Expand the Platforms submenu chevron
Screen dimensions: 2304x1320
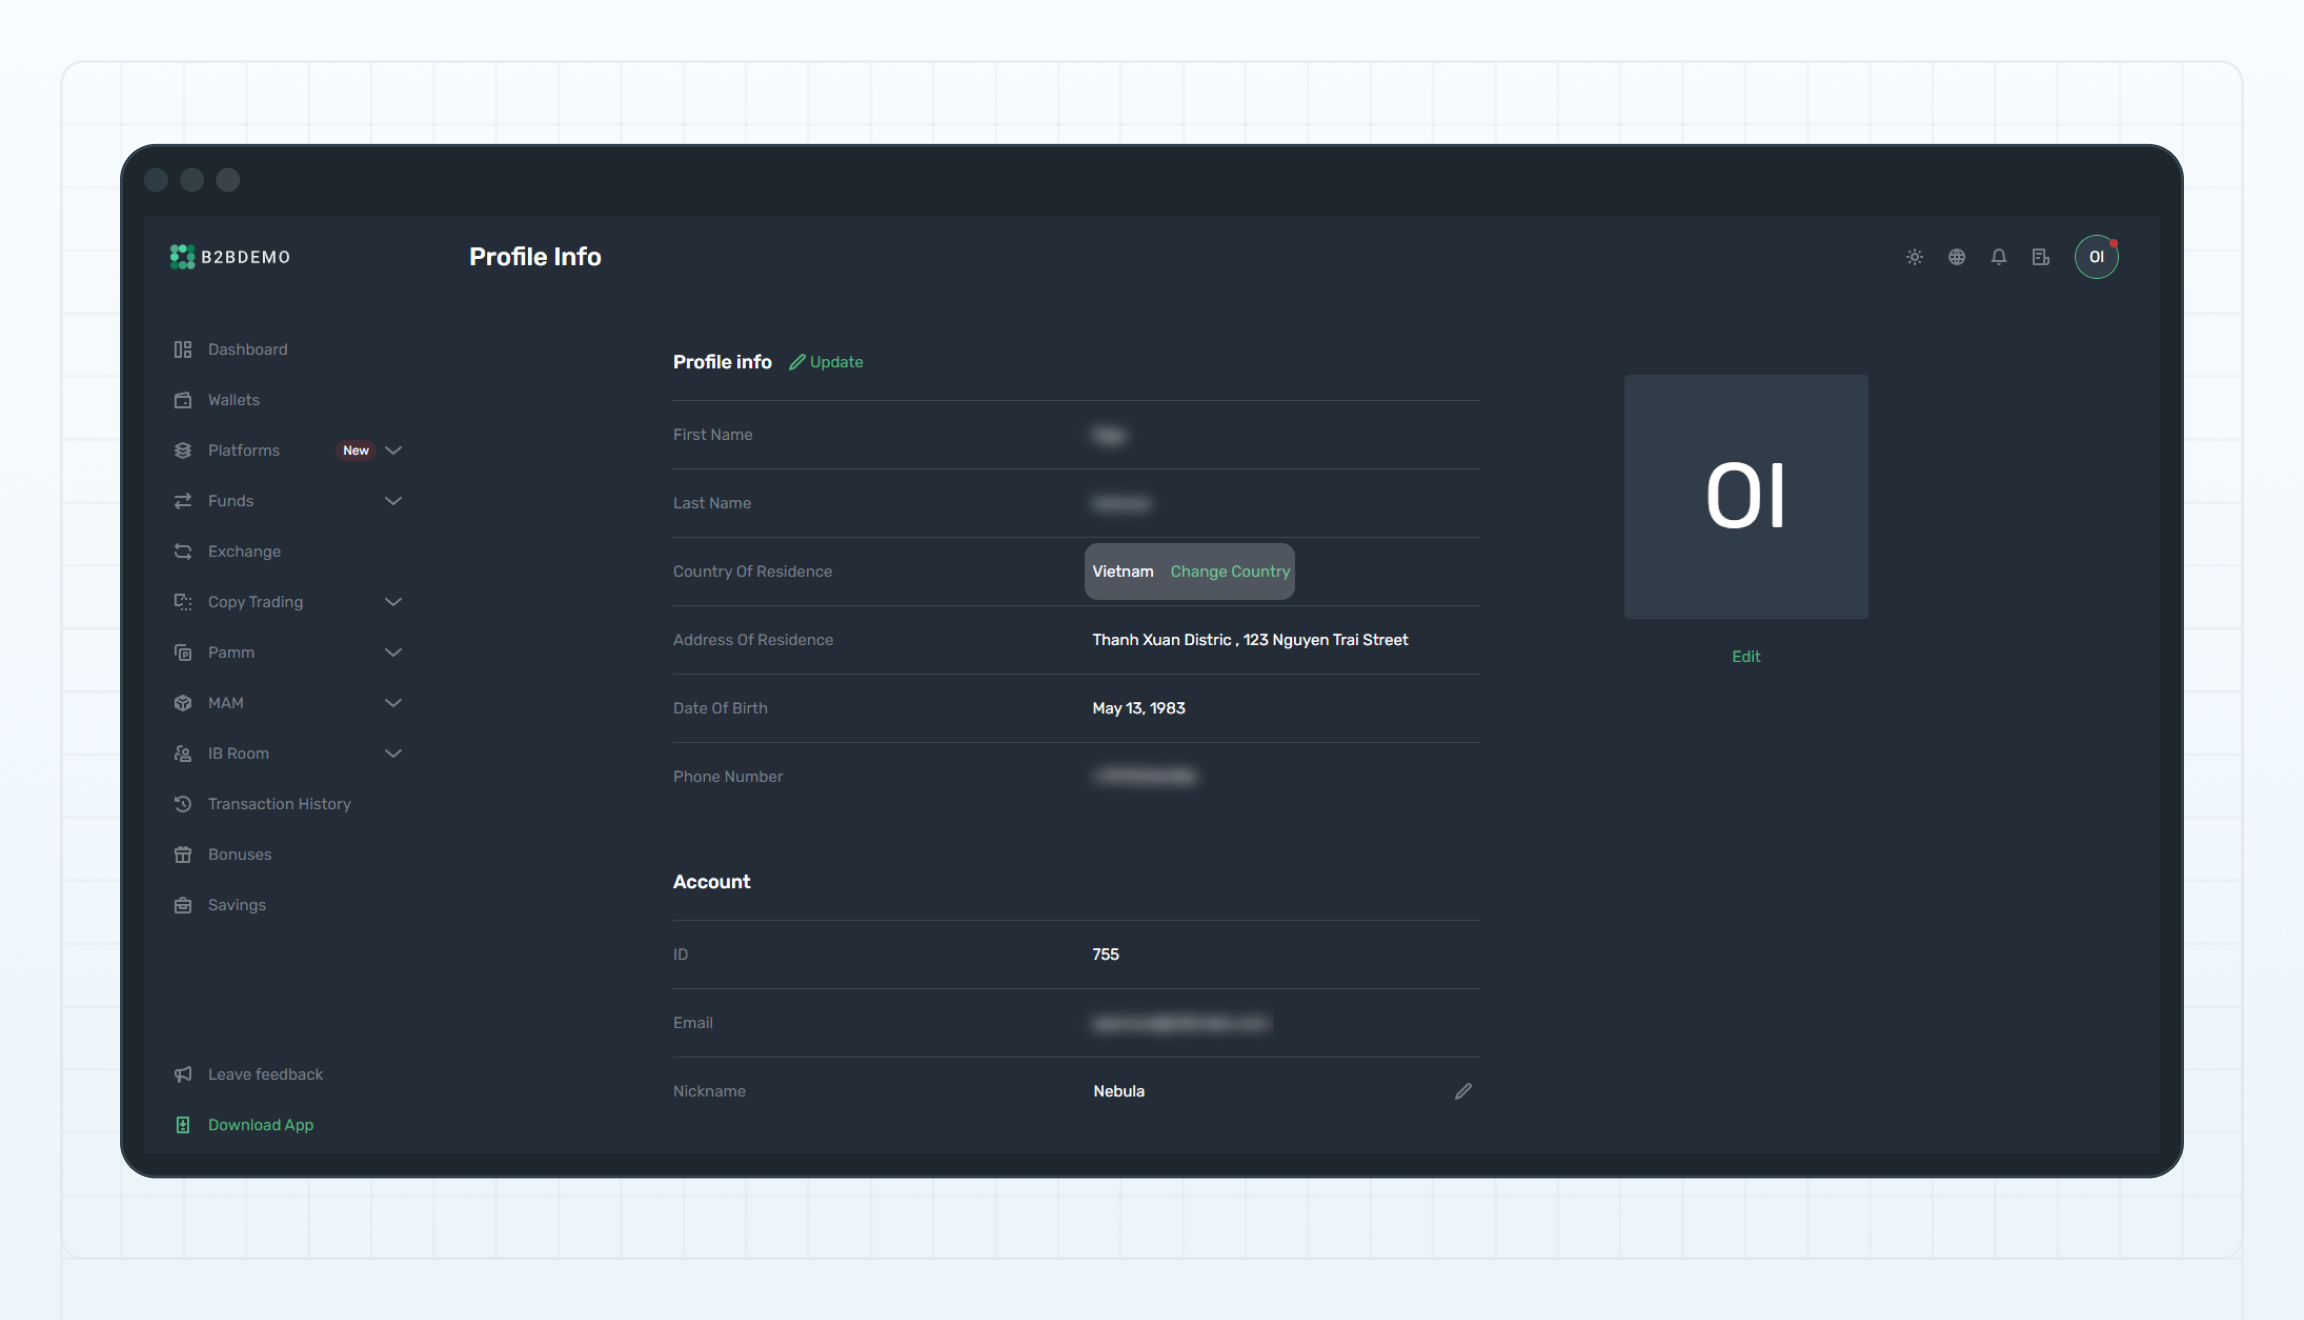pos(393,450)
